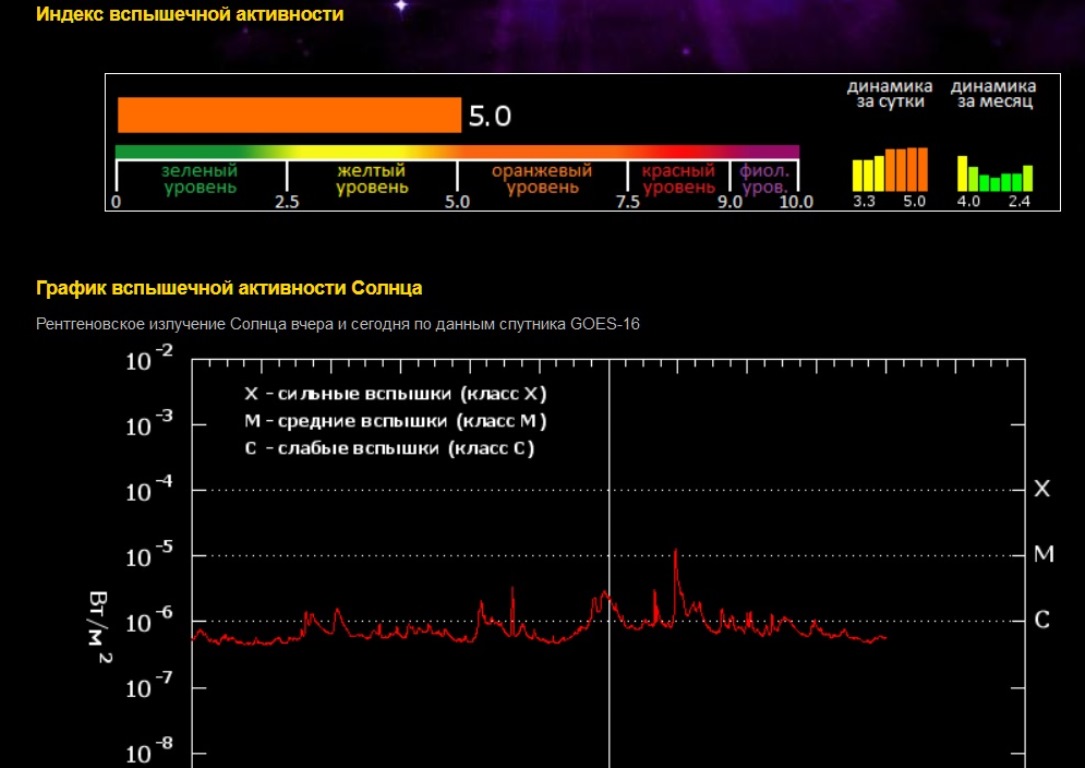
Task: Click the "Индекс вспышечной активности" heading
Action: pyautogui.click(x=190, y=14)
